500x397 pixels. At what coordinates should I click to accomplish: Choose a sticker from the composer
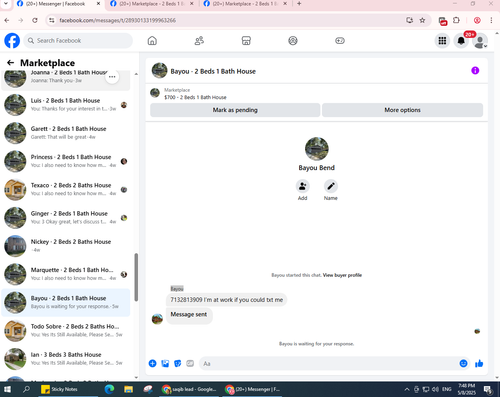(x=178, y=363)
